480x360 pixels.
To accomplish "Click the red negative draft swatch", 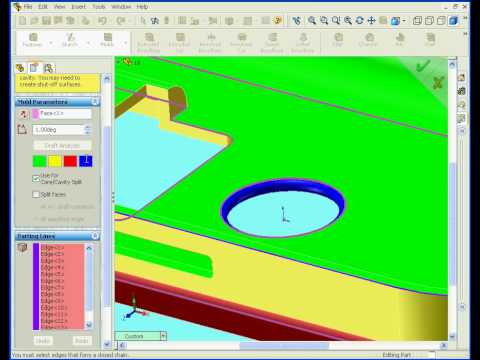I will pyautogui.click(x=70, y=161).
